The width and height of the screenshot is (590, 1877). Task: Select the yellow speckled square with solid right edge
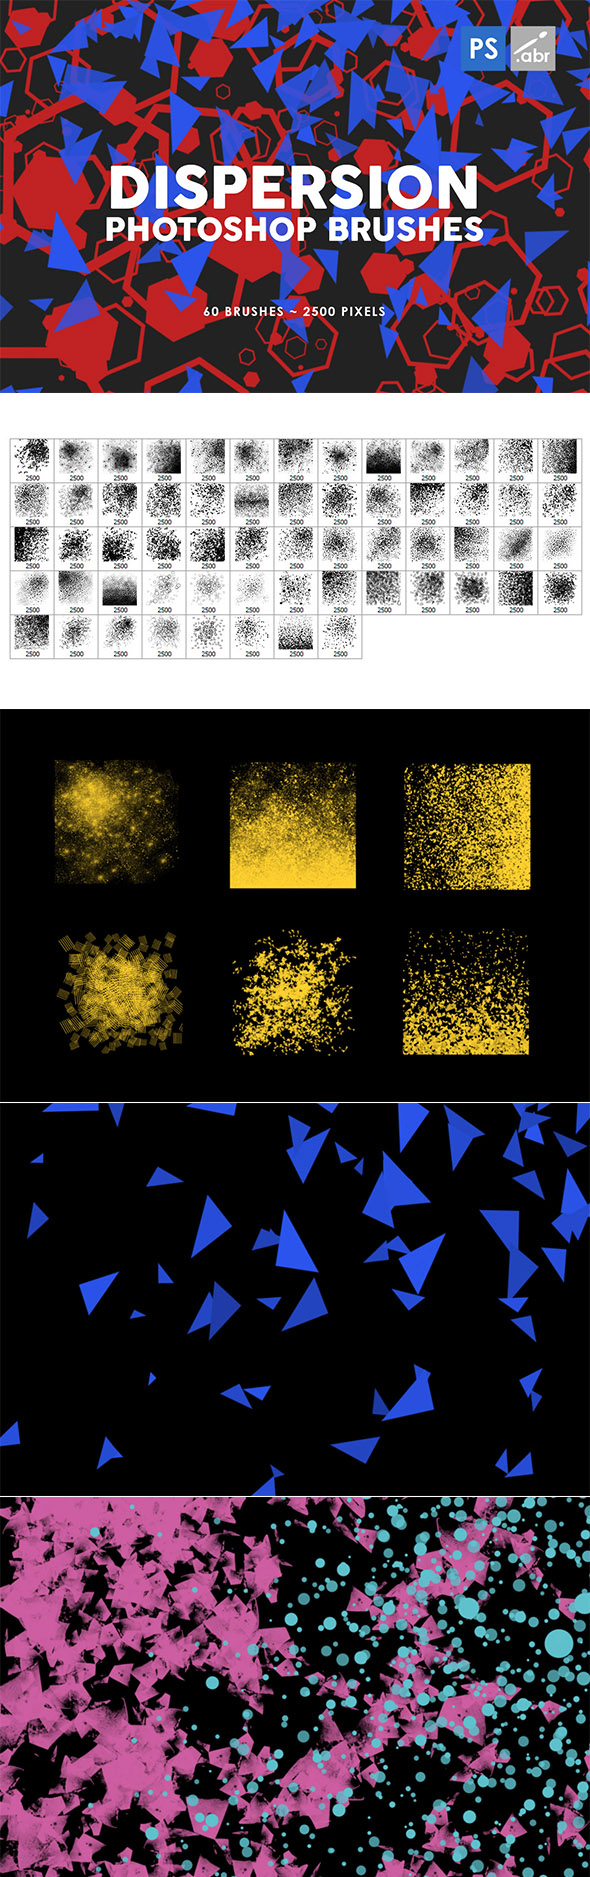coord(467,827)
